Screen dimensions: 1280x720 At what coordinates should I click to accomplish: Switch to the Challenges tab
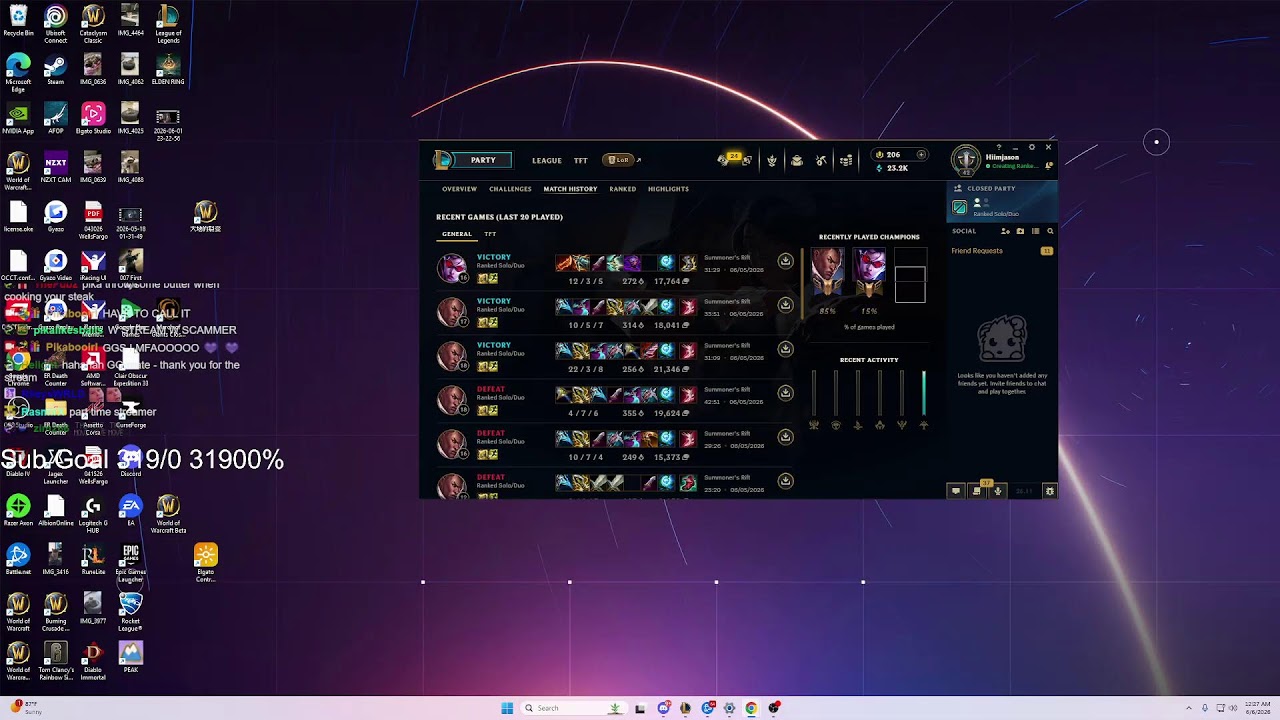tap(510, 189)
